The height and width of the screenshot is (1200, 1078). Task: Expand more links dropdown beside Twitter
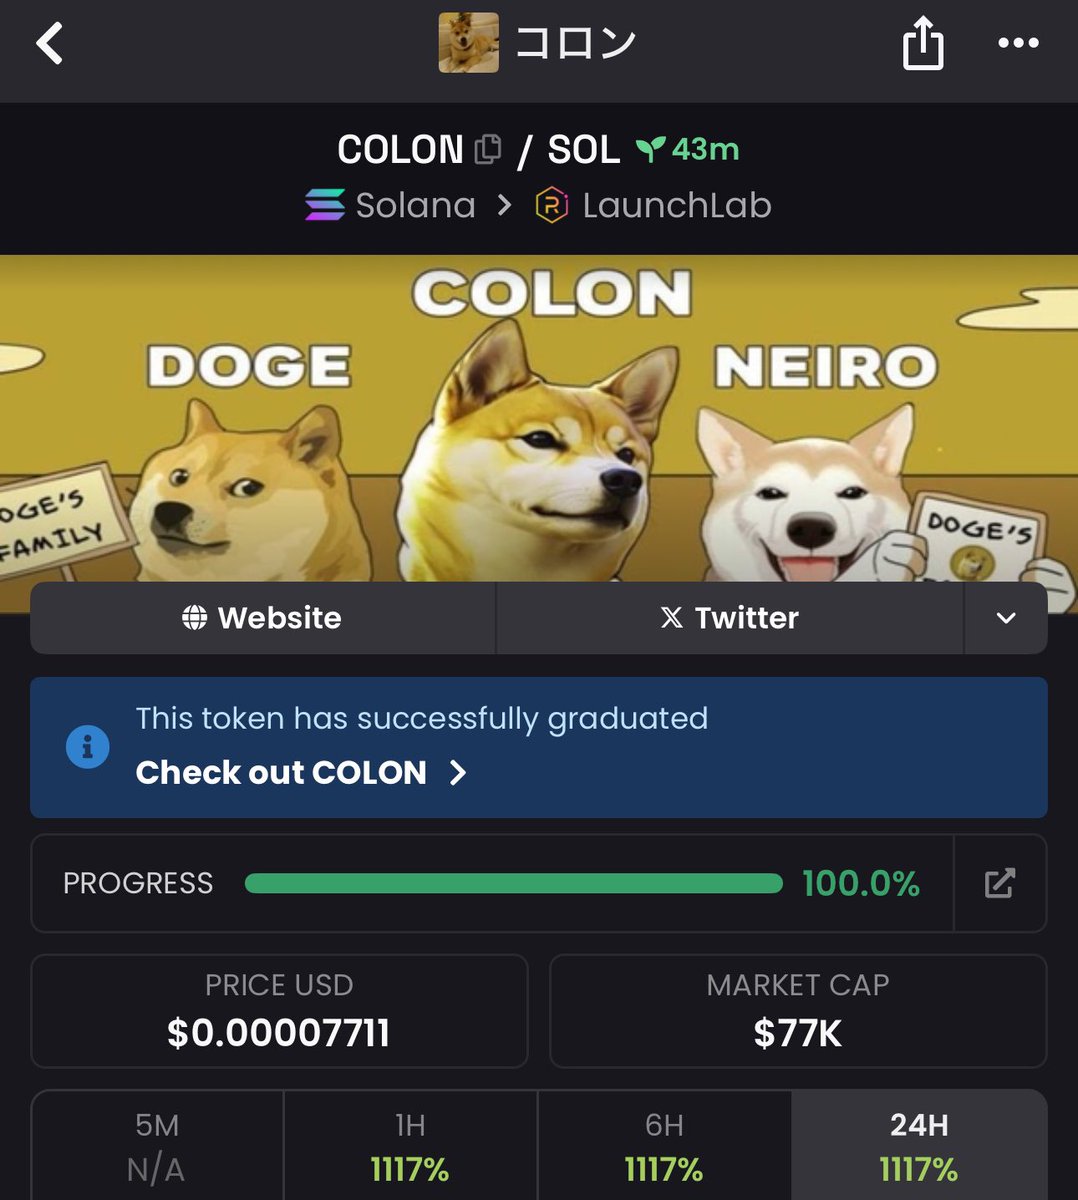[x=1005, y=618]
